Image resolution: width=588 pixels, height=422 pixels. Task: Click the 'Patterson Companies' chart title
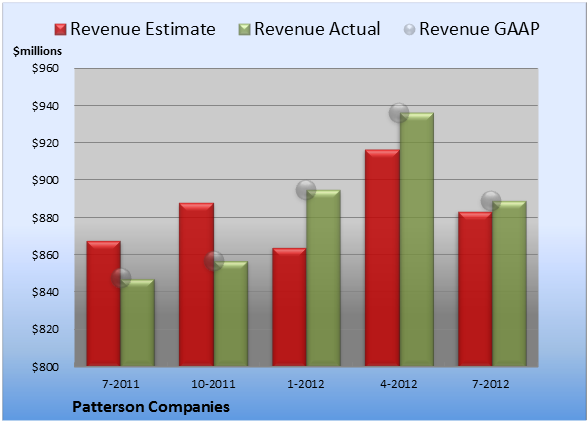[151, 407]
